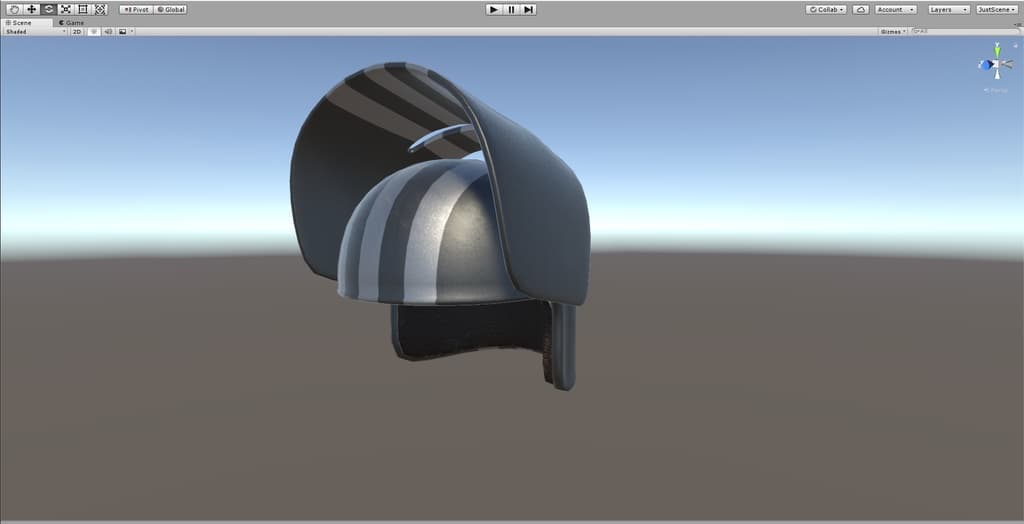Switch to the Game tab
Image resolution: width=1024 pixels, height=524 pixels.
(x=71, y=22)
